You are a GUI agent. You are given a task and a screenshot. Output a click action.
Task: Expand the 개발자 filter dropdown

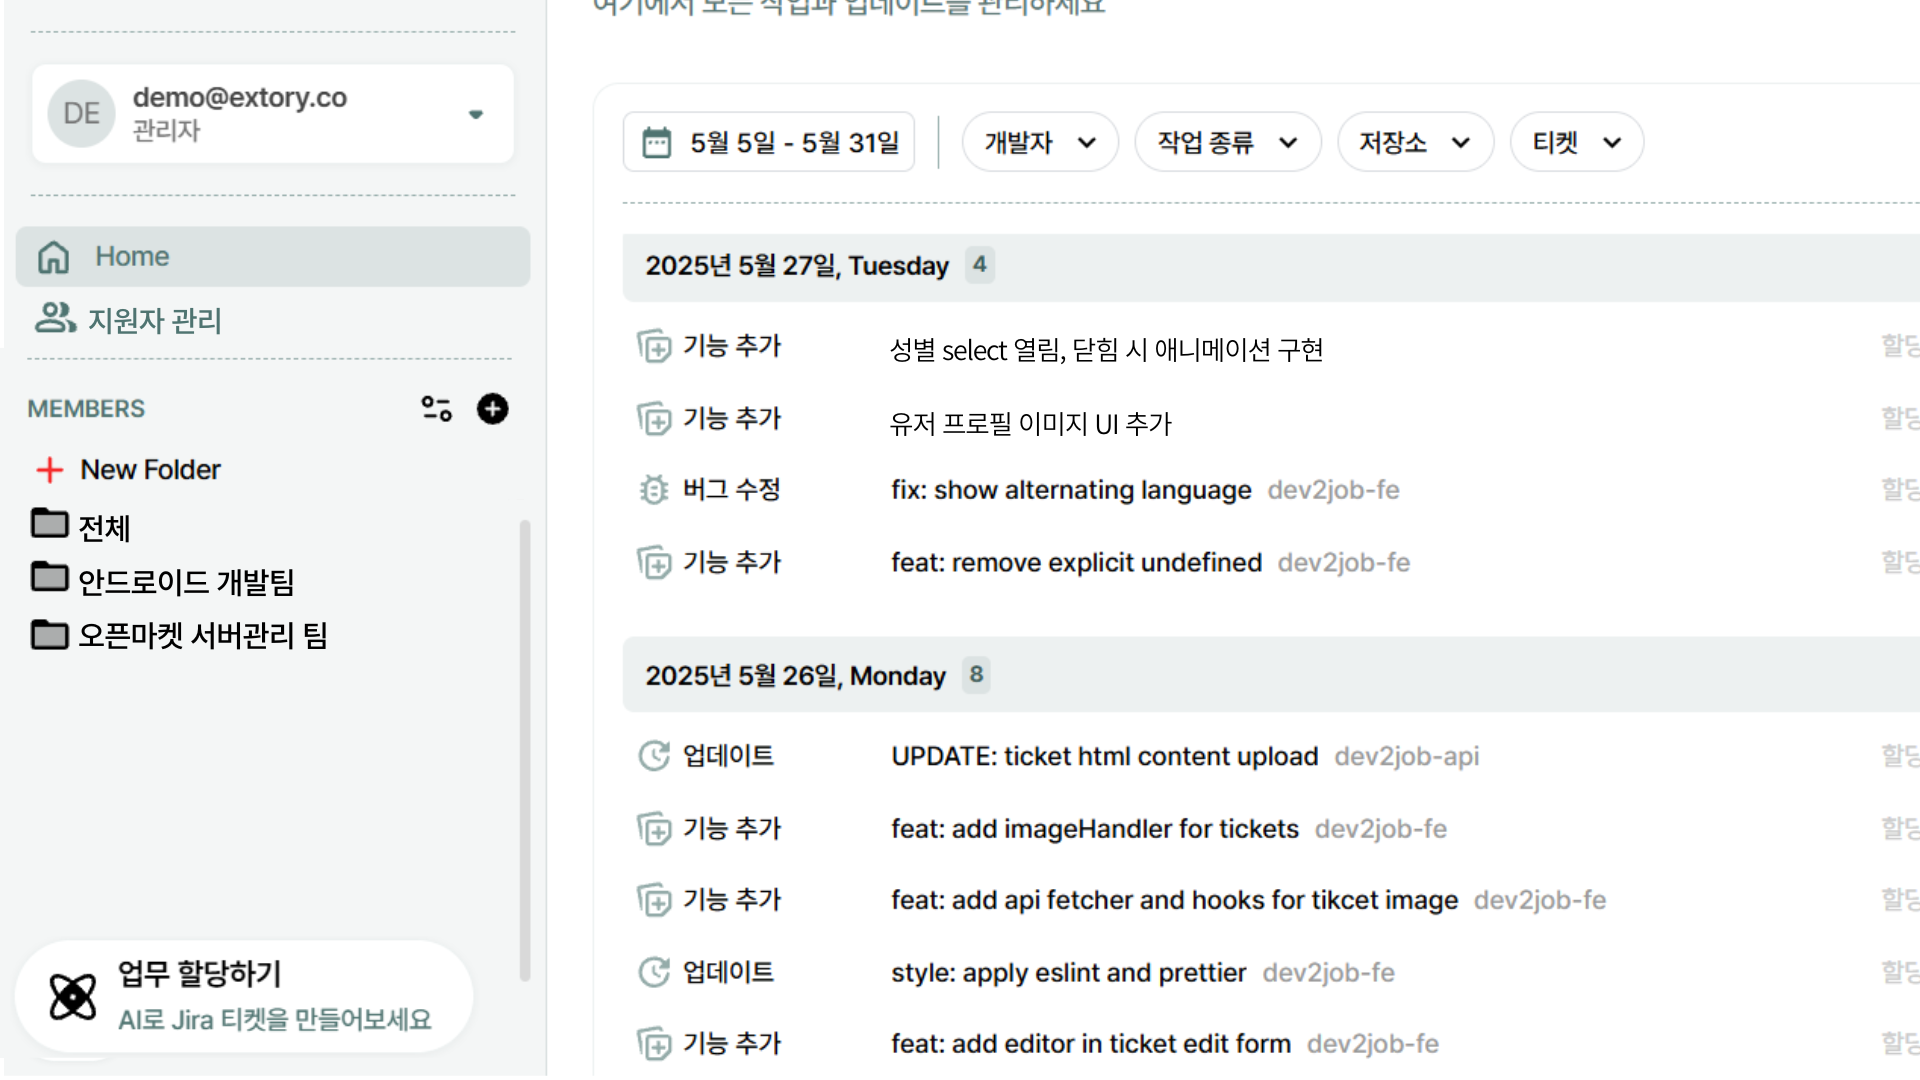click(1039, 143)
